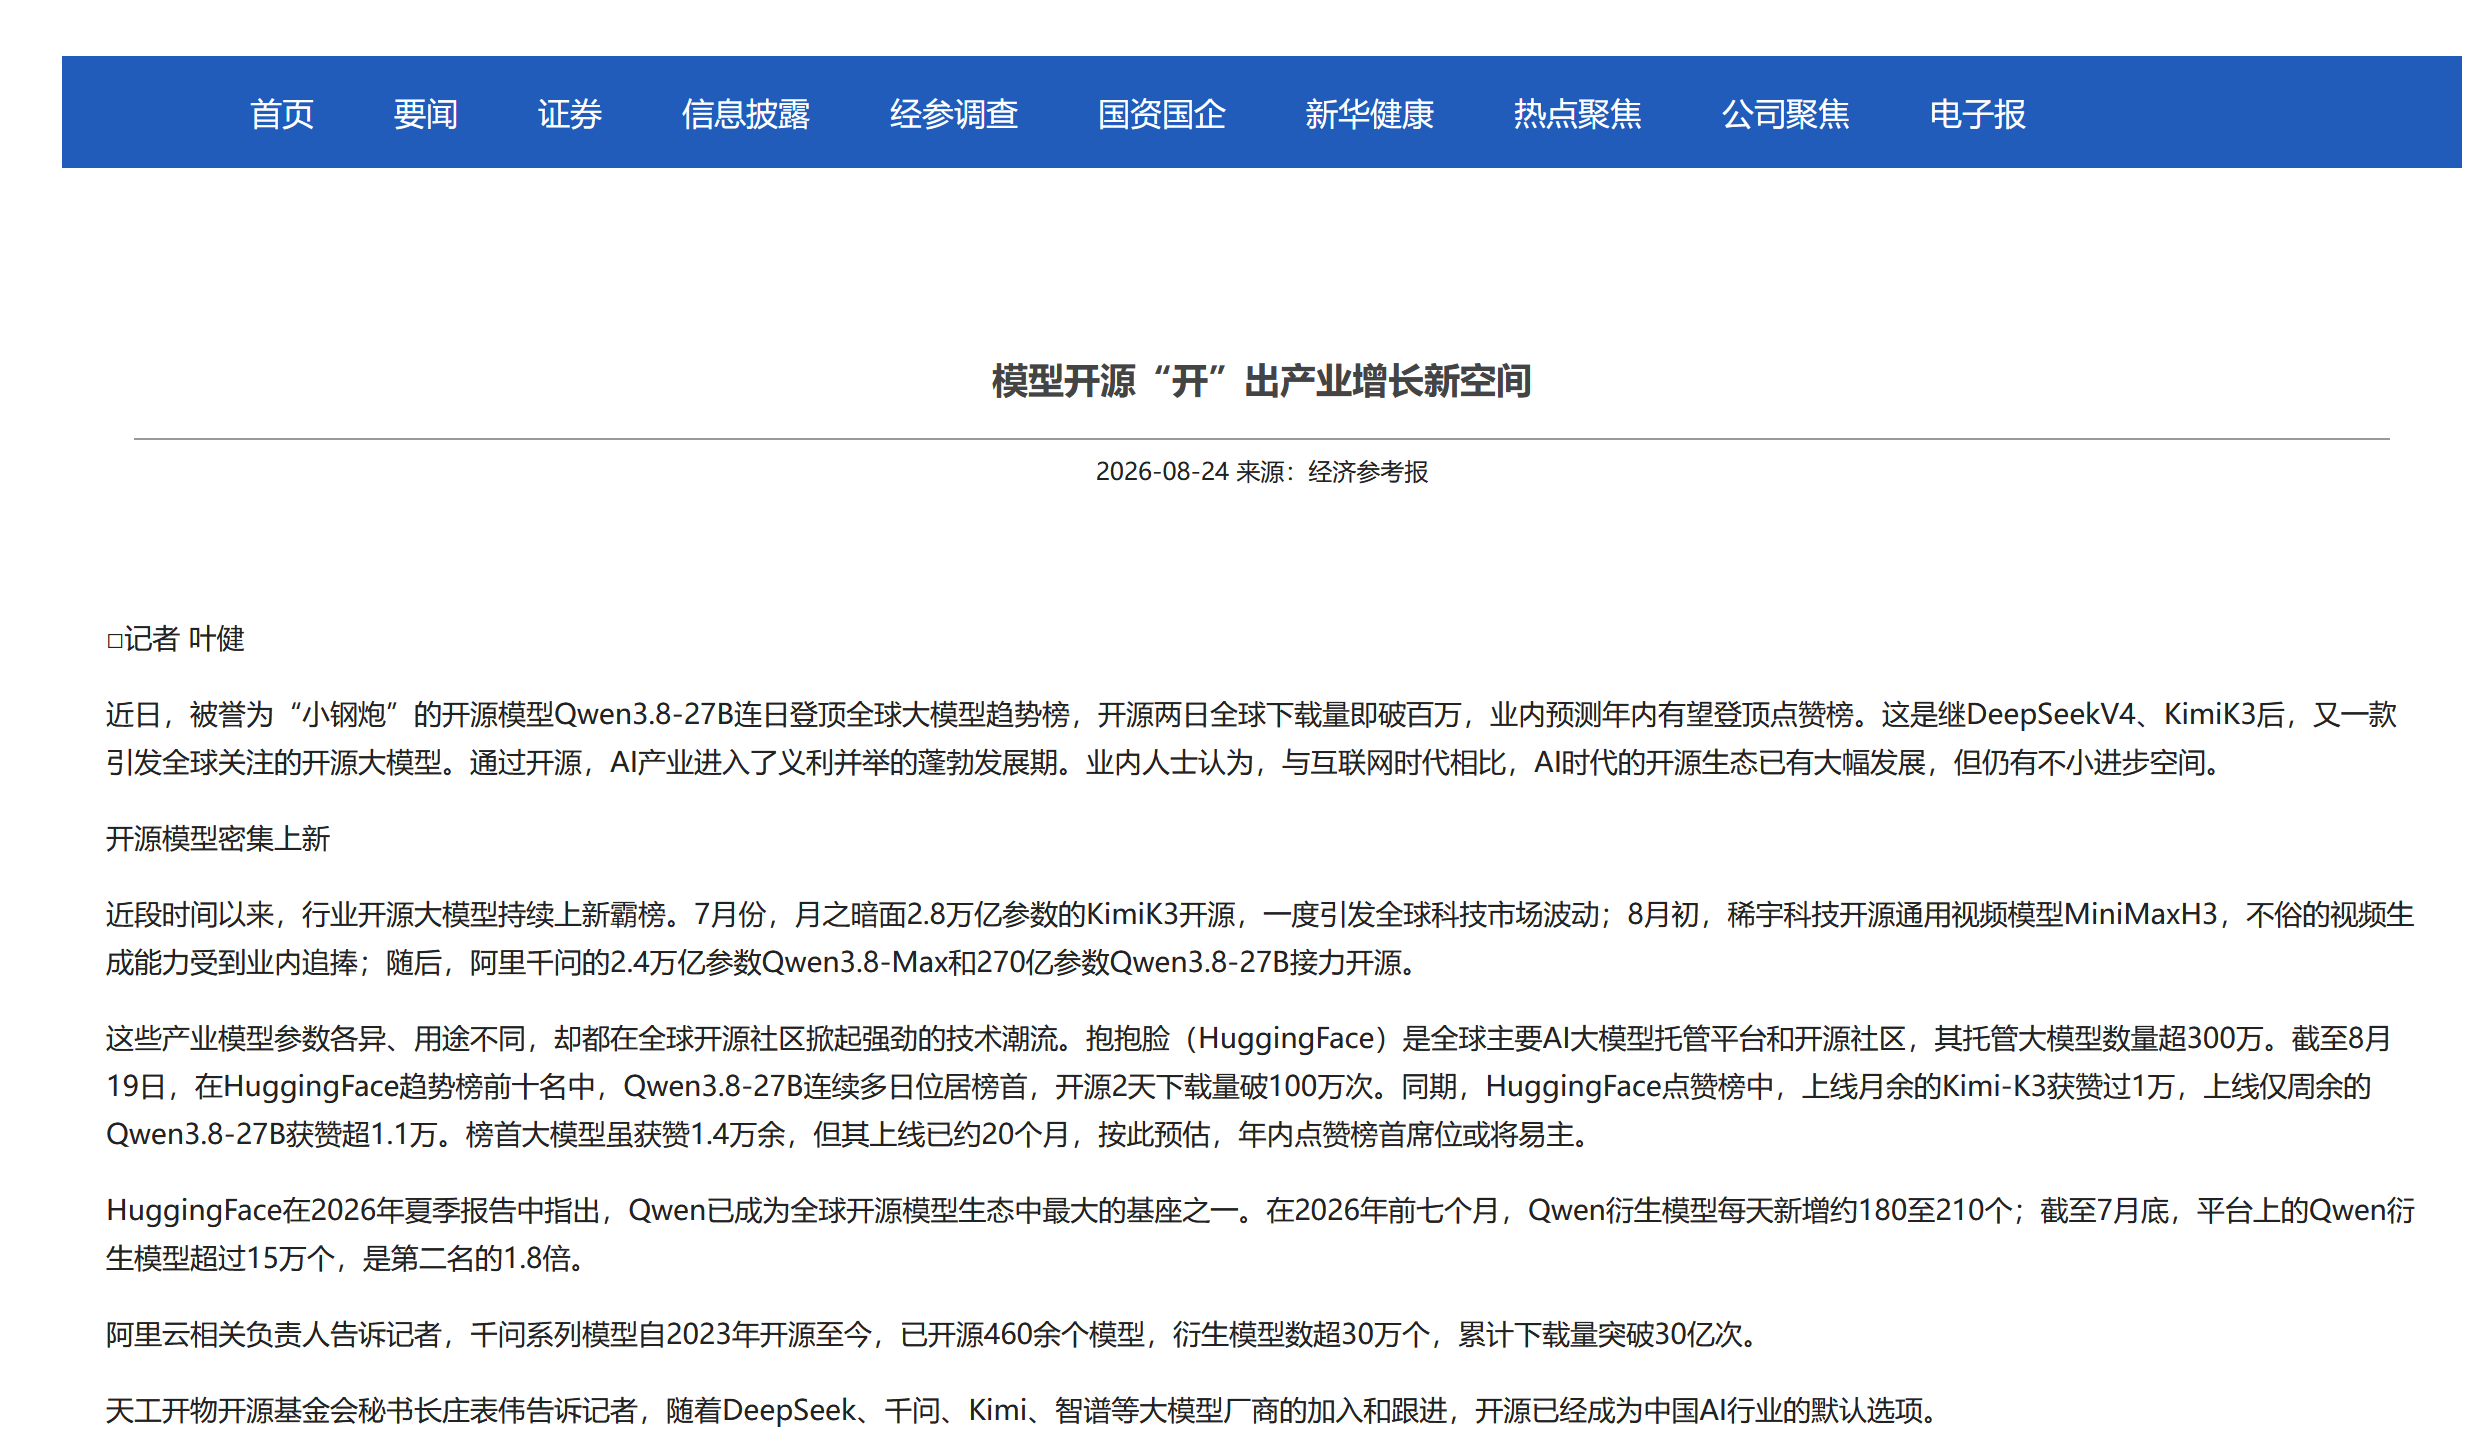The height and width of the screenshot is (1444, 2466).
Task: Go to the 要闻 section
Action: point(425,114)
